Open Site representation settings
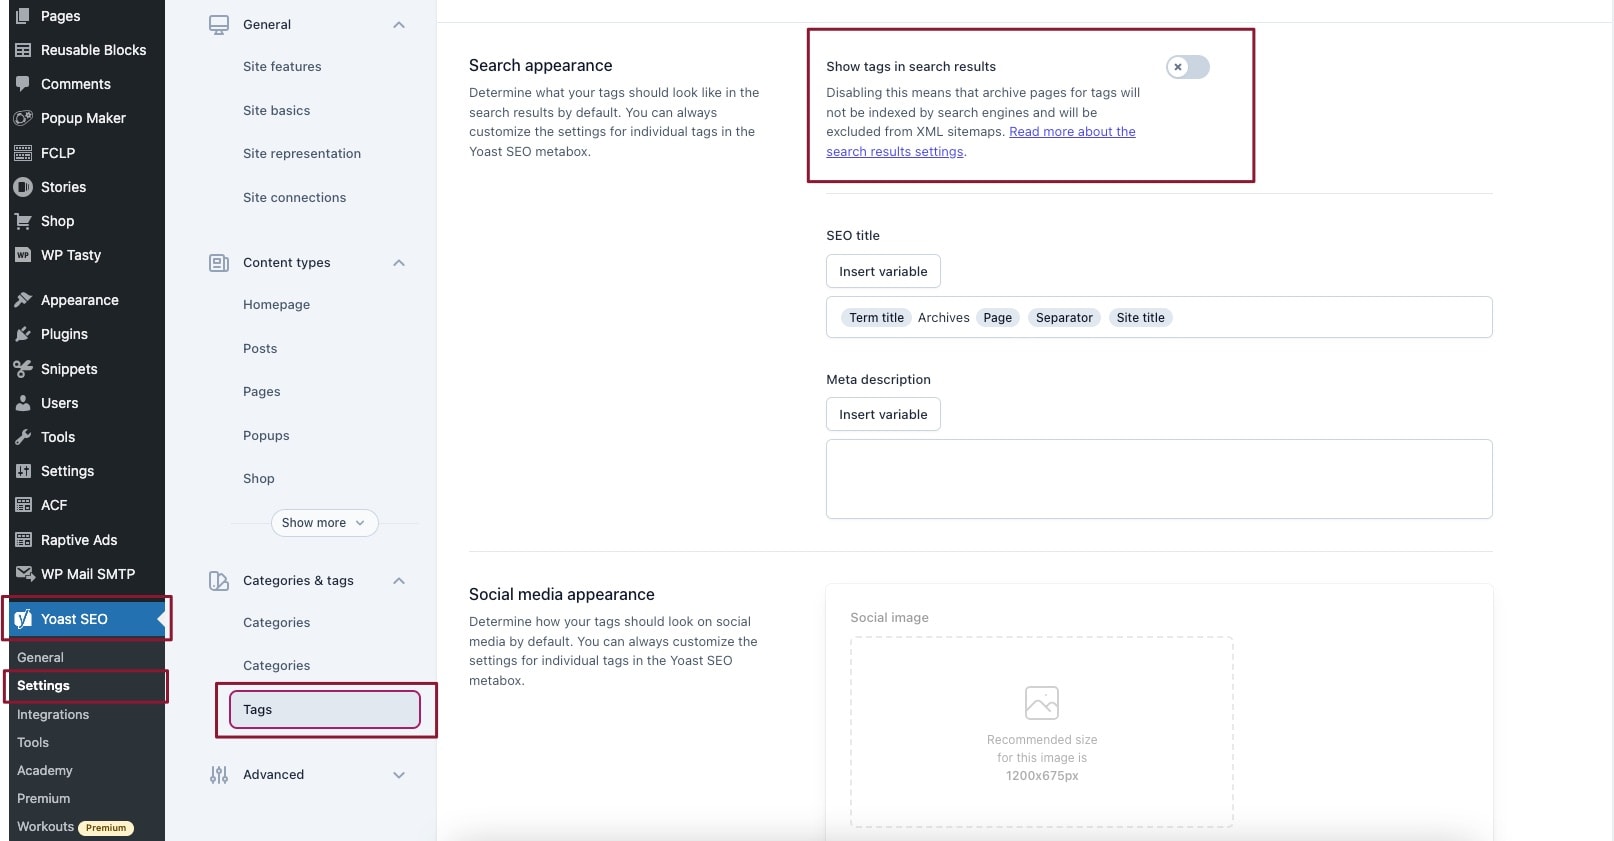This screenshot has height=841, width=1614. coord(302,154)
